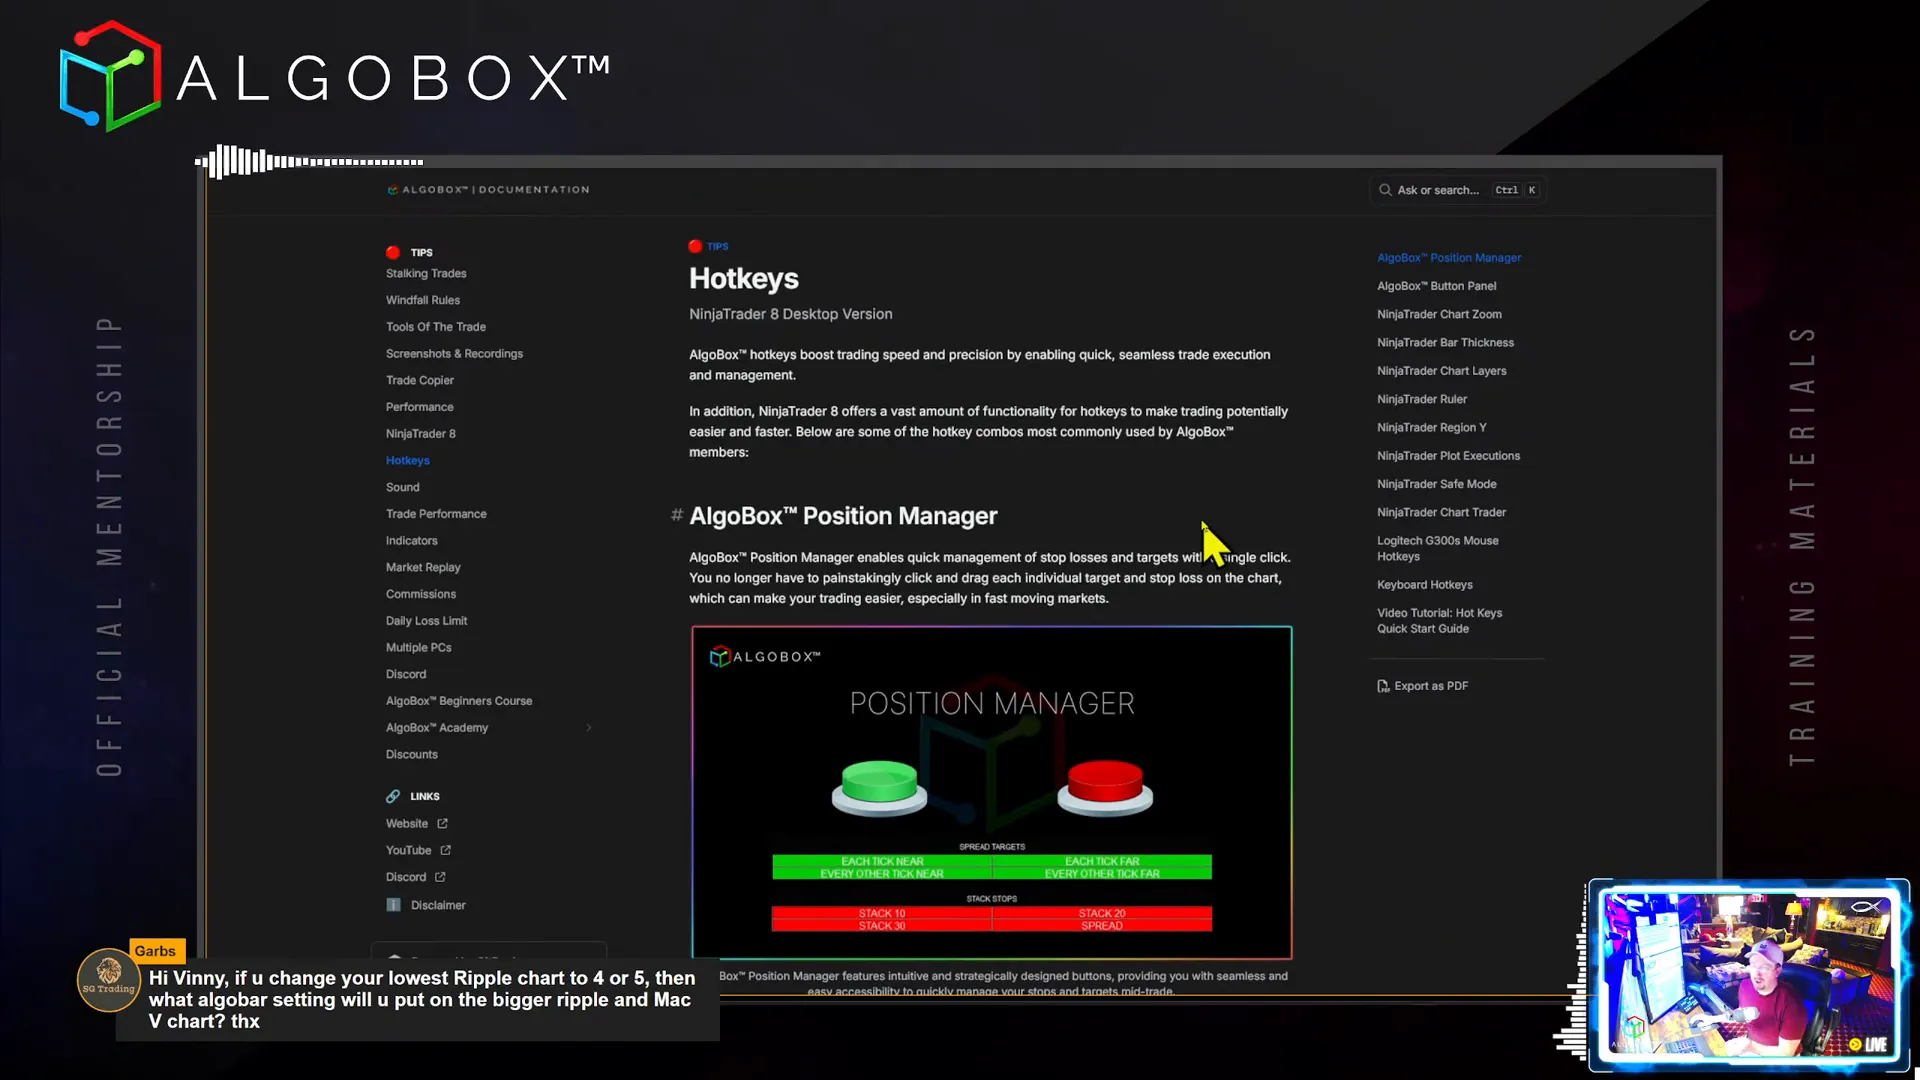Click the external-link icon beside Discord link

tap(440, 878)
